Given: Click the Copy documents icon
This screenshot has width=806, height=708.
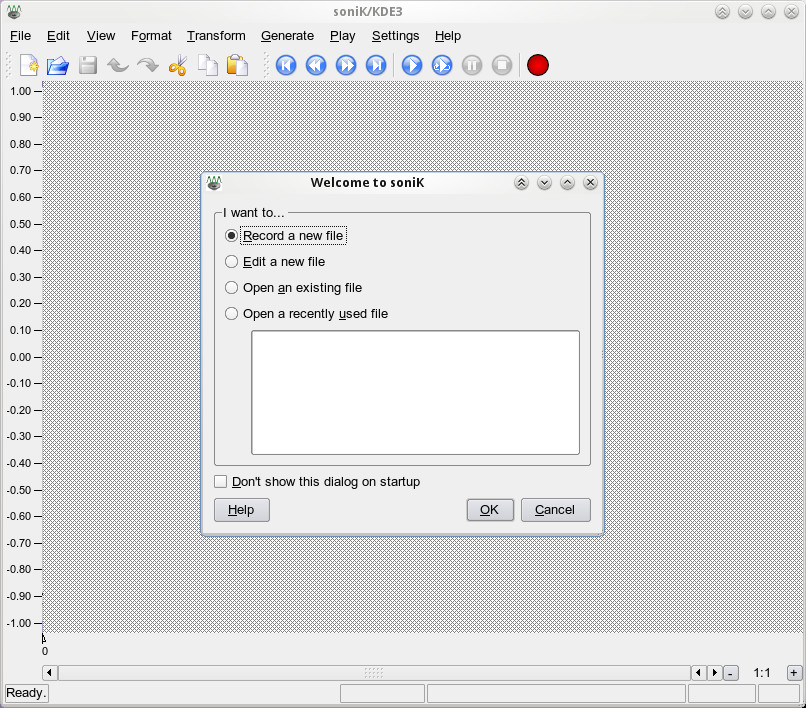Looking at the screenshot, I should click(208, 65).
